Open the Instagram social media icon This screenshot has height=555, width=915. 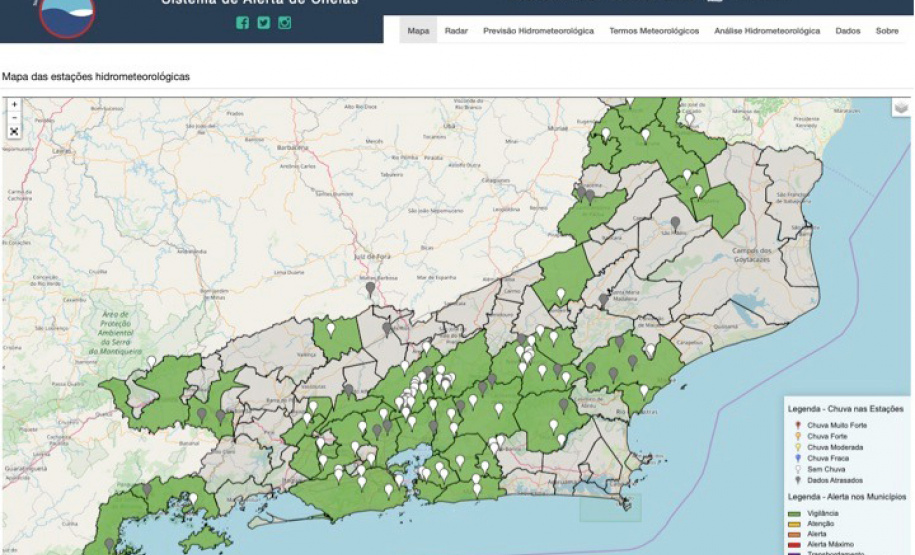point(285,23)
